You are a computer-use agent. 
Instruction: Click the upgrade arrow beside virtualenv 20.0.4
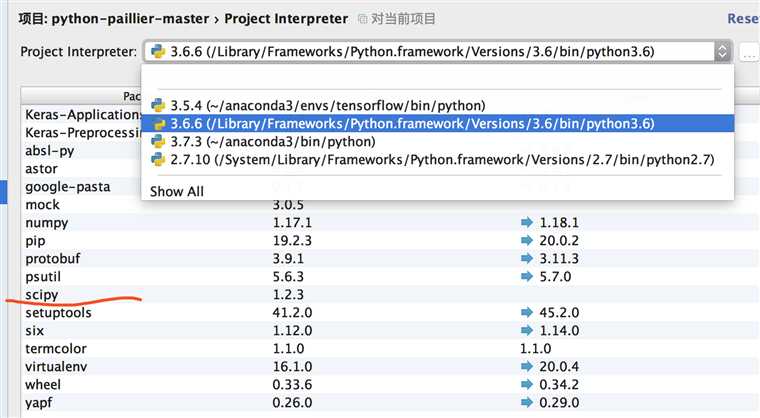[527, 366]
